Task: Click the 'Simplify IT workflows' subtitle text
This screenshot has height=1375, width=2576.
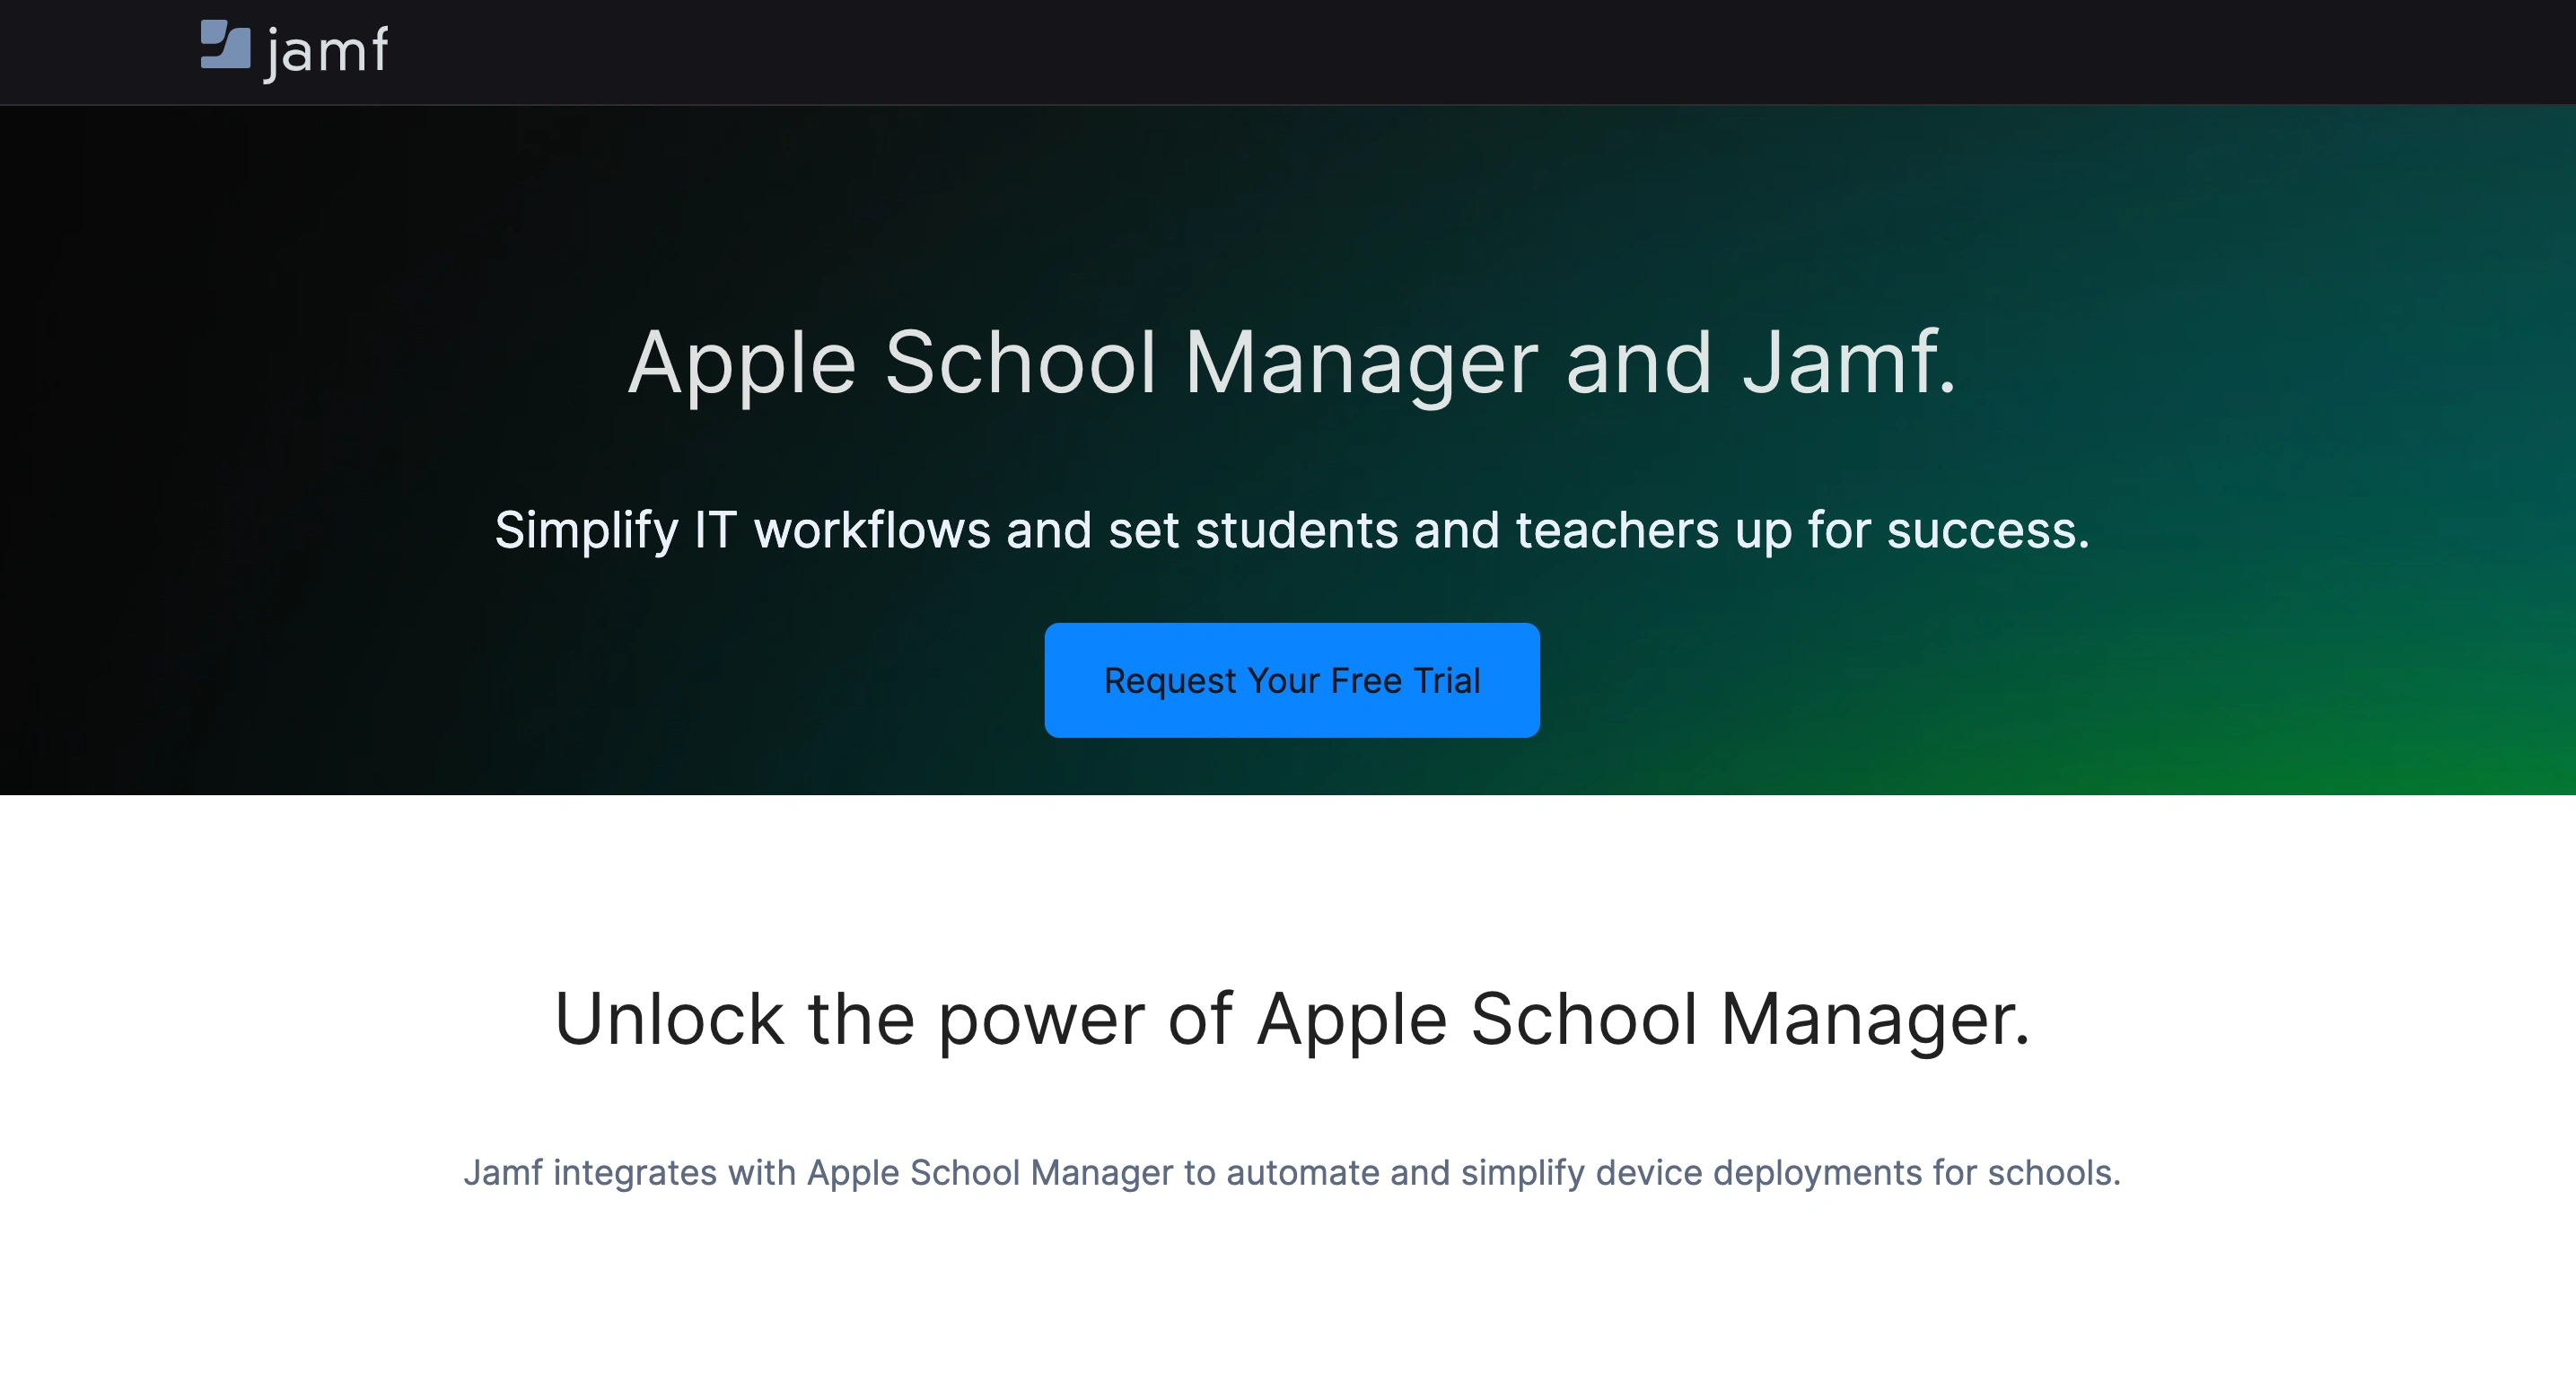Action: tap(1291, 530)
